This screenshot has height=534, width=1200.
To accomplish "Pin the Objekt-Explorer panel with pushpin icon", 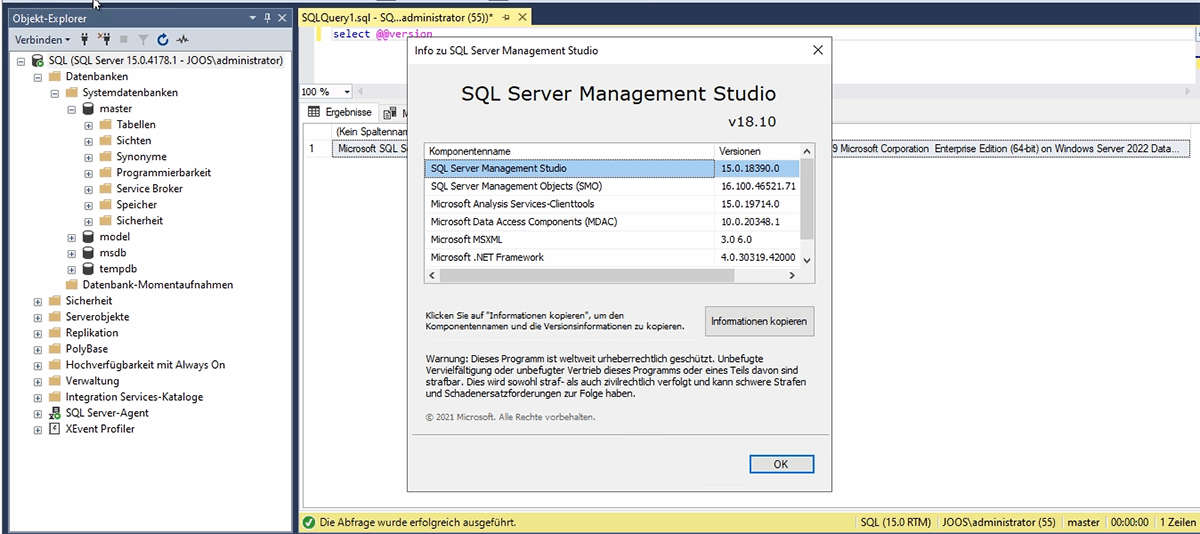I will pos(267,18).
